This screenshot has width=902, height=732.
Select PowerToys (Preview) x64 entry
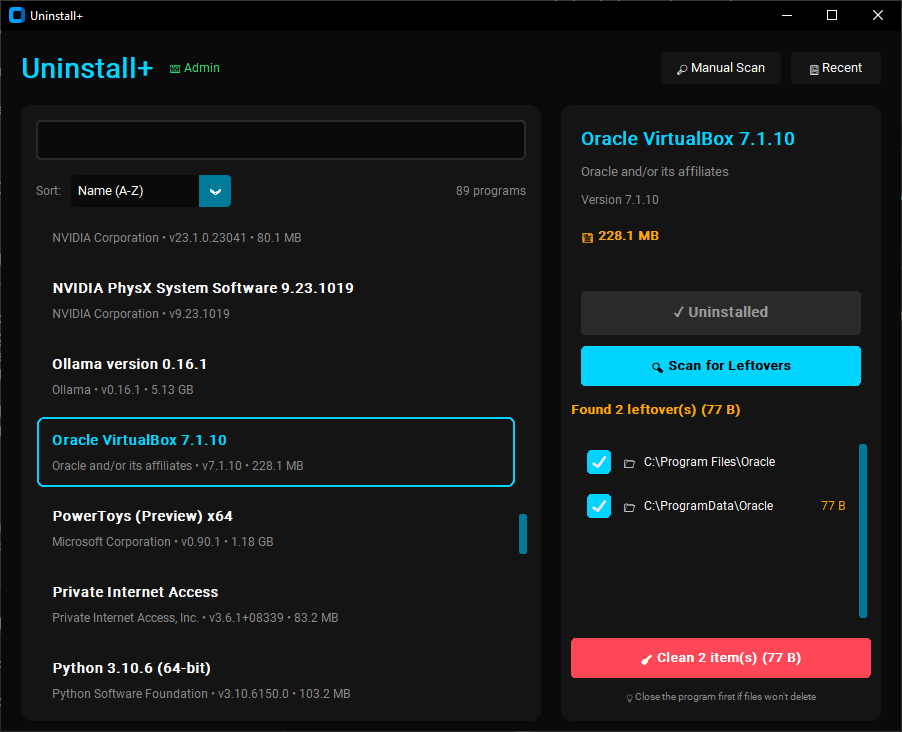[x=276, y=528]
